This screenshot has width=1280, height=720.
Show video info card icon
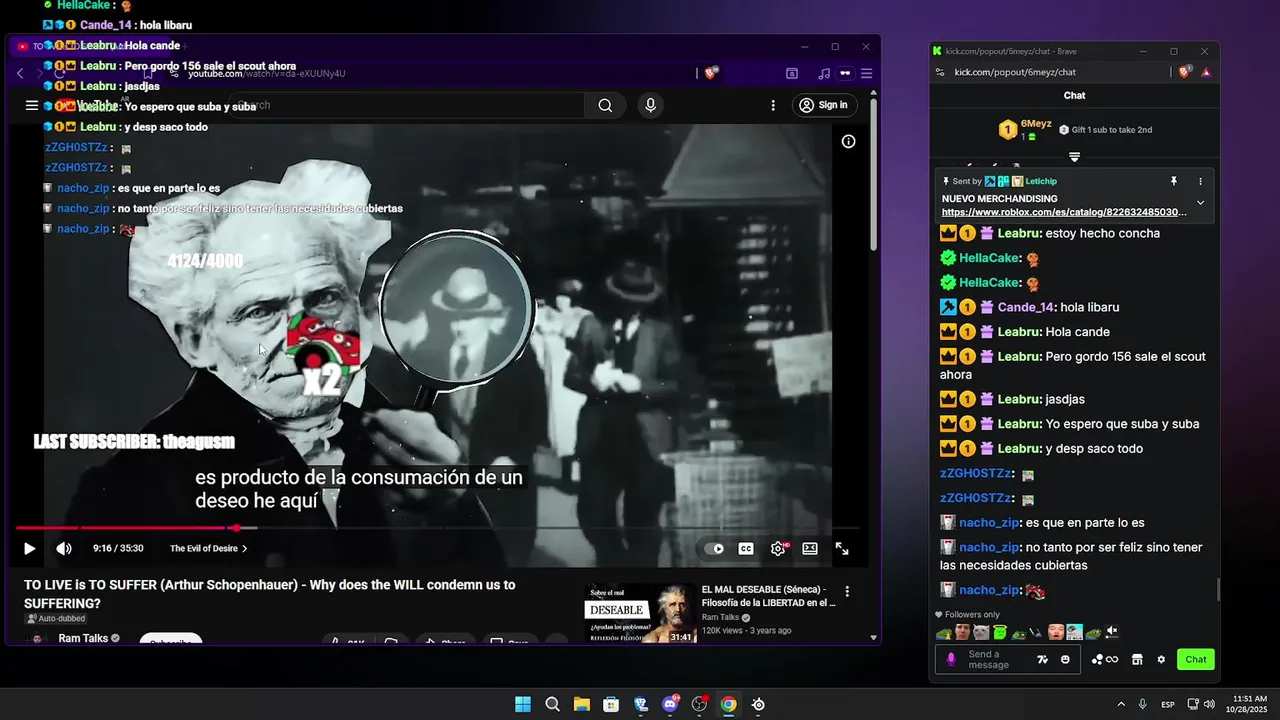[848, 141]
